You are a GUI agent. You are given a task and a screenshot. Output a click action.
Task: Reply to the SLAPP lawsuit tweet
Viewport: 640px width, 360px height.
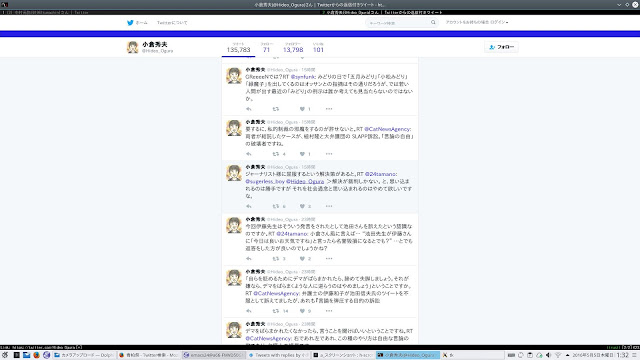249,154
